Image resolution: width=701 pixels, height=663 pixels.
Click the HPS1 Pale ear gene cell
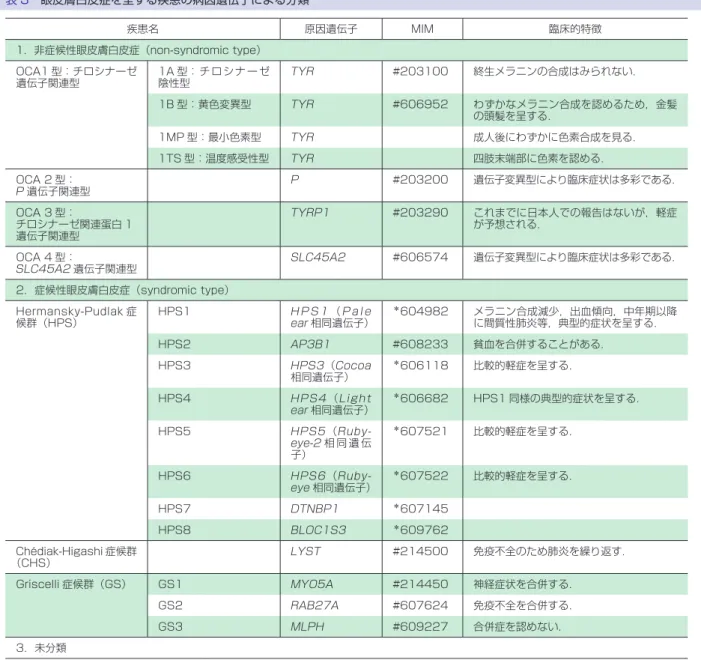coord(331,317)
